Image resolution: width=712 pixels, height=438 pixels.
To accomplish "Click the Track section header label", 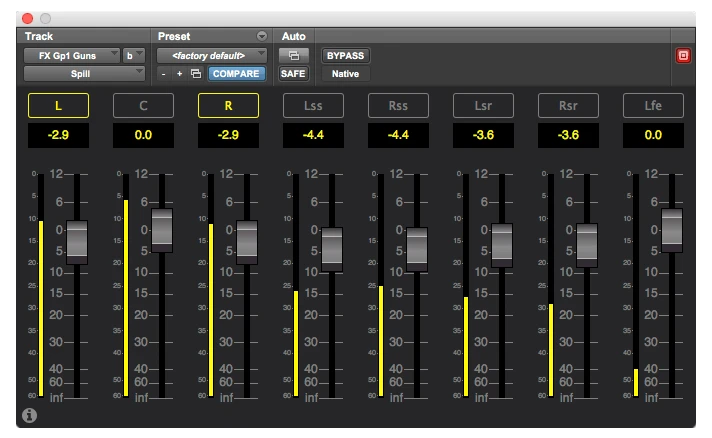I will 39,36.
